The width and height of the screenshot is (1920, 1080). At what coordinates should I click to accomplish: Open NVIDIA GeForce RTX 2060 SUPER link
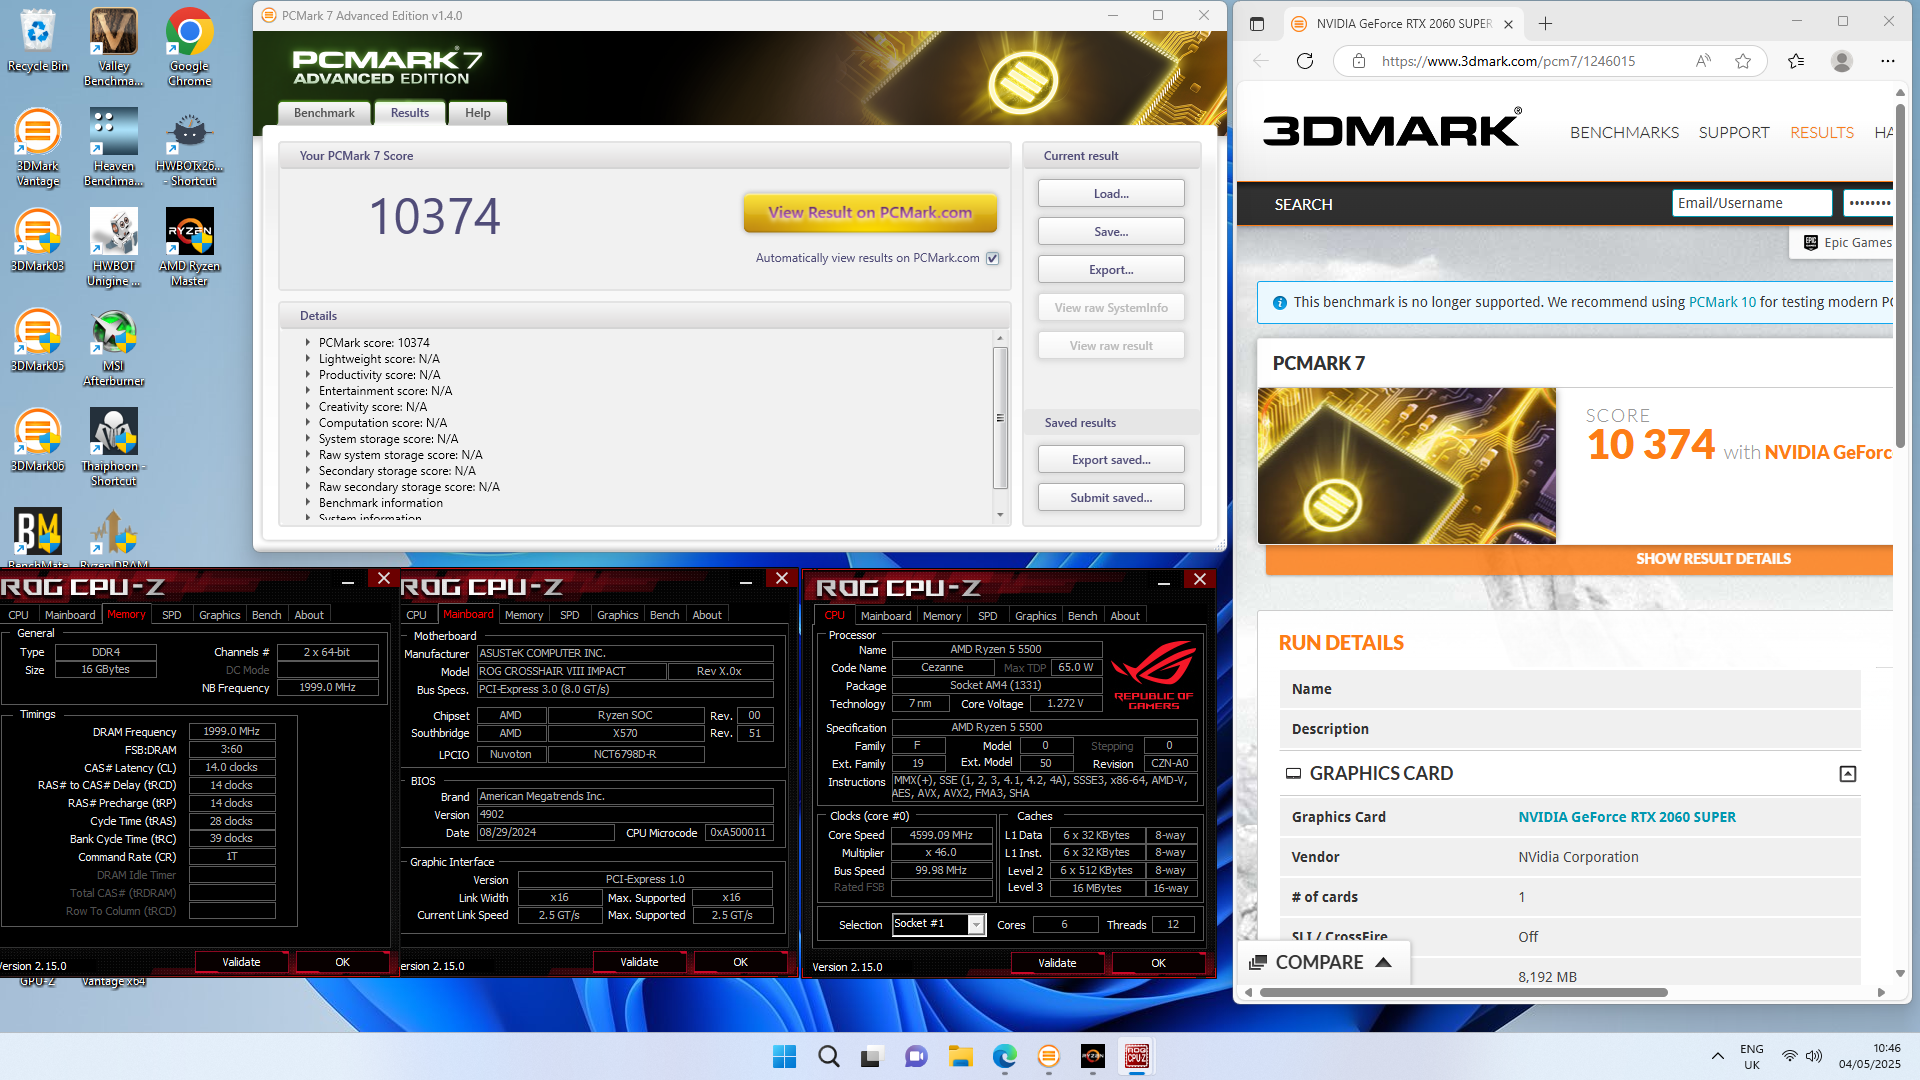click(1627, 817)
